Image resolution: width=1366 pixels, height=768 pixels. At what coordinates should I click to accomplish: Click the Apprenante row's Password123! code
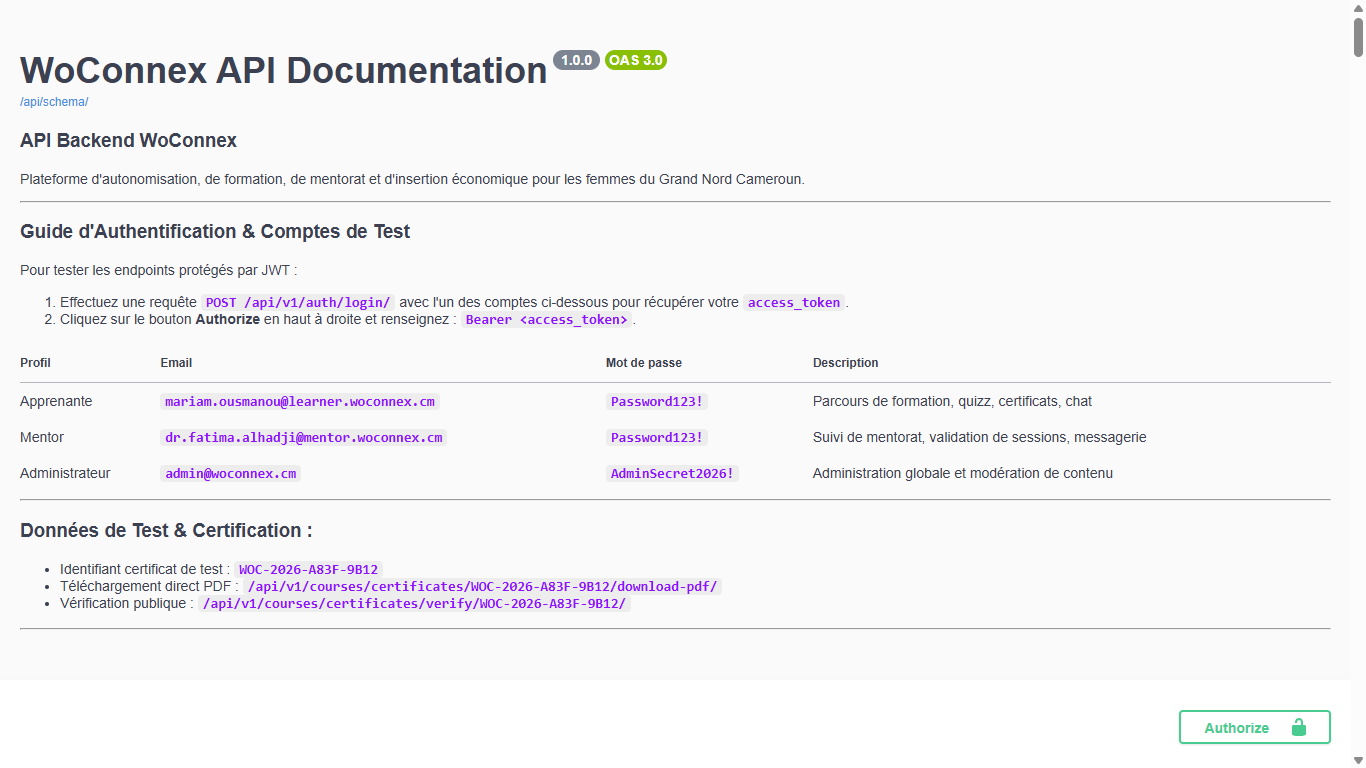click(x=657, y=401)
